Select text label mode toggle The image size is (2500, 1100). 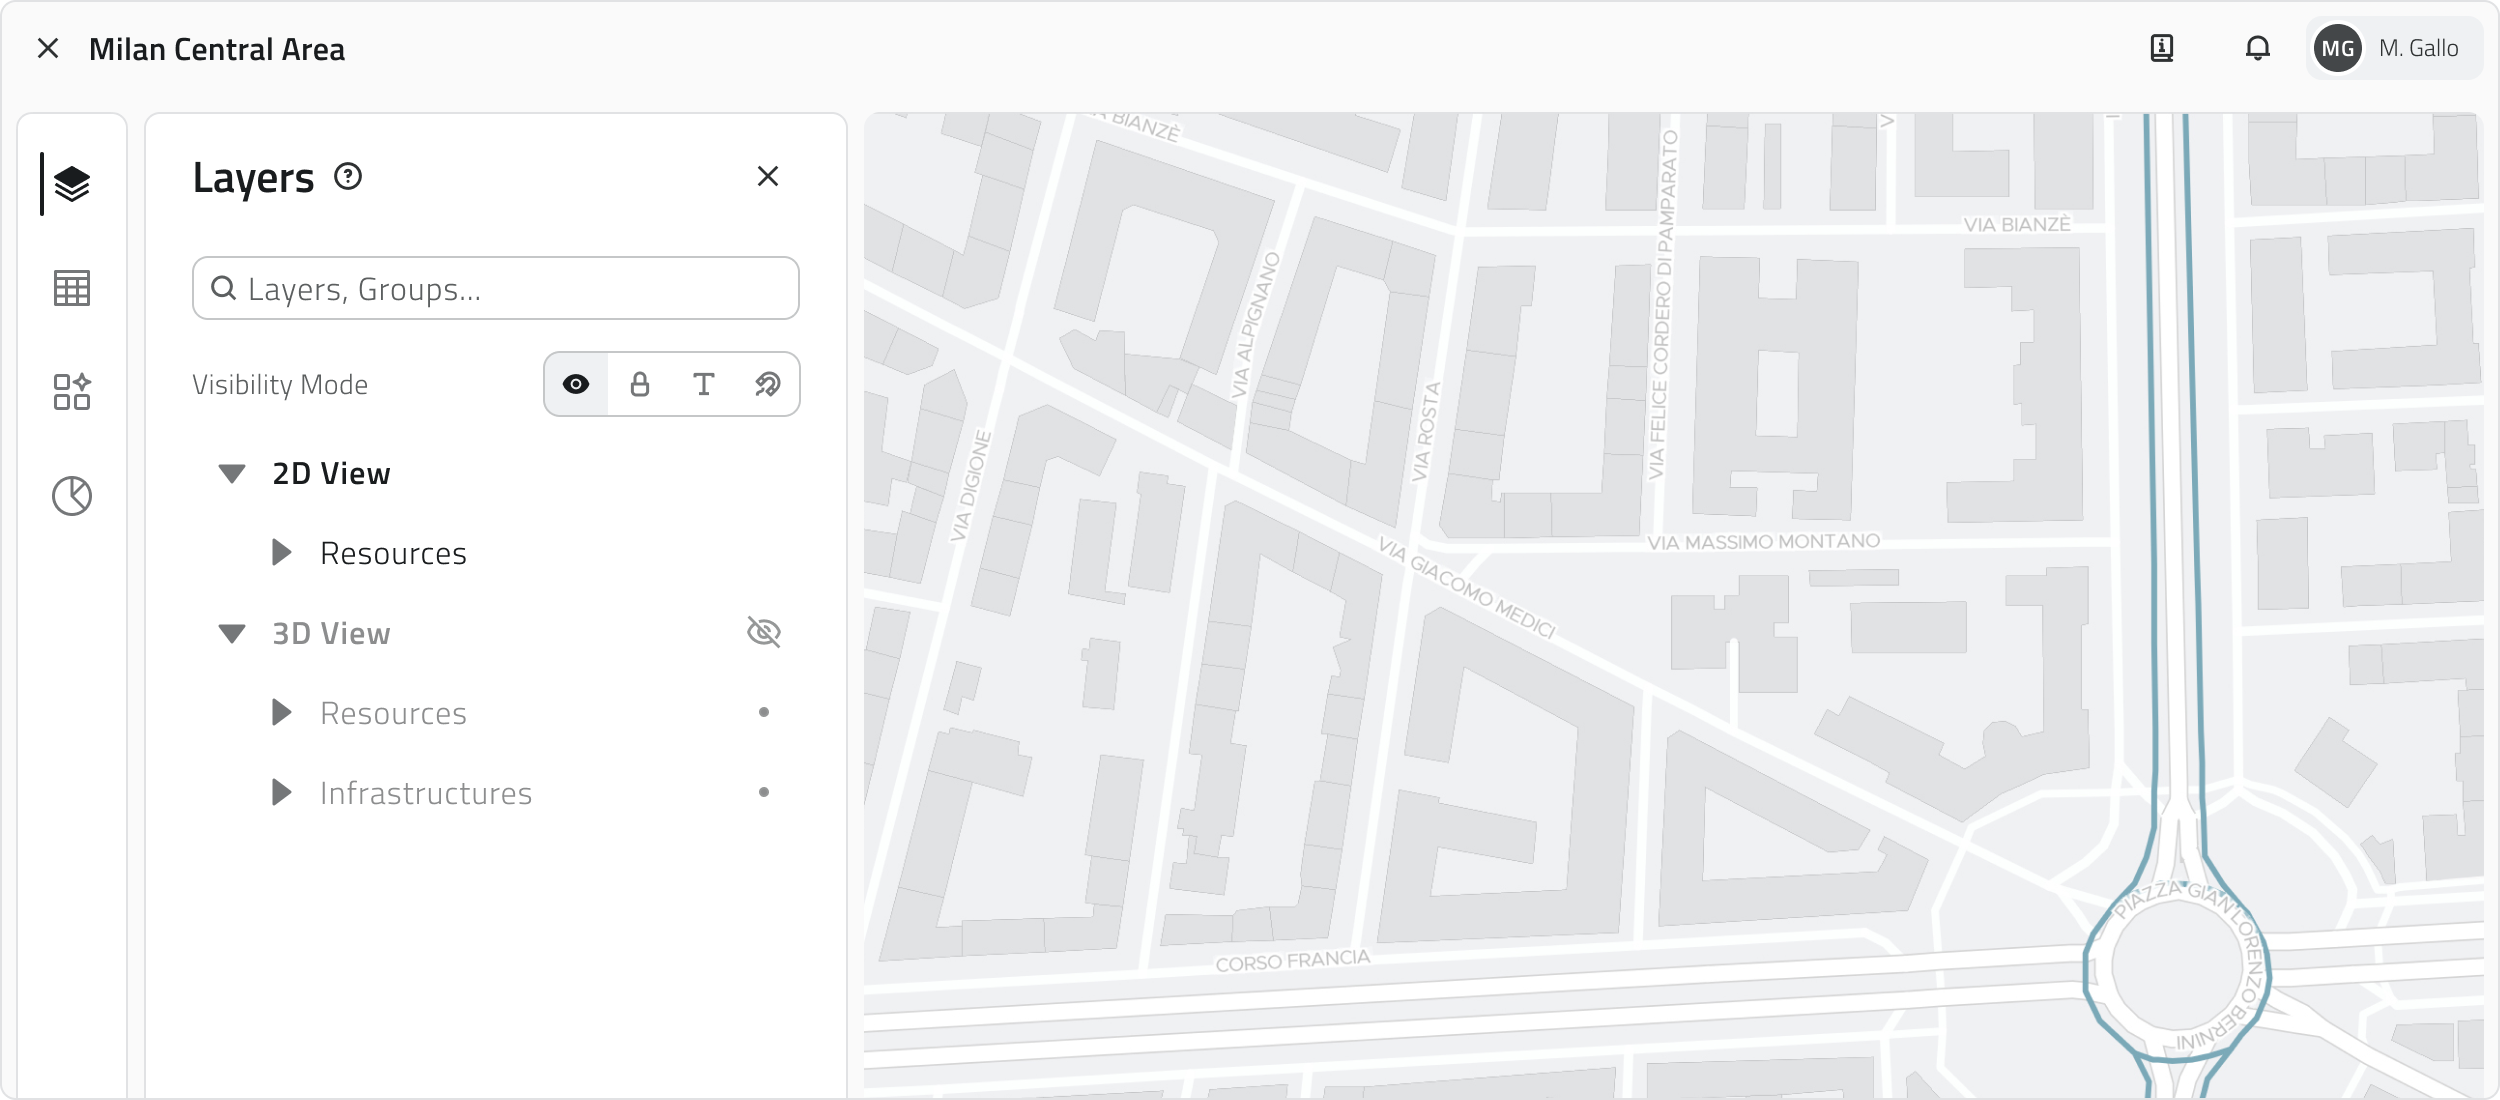pyautogui.click(x=704, y=384)
